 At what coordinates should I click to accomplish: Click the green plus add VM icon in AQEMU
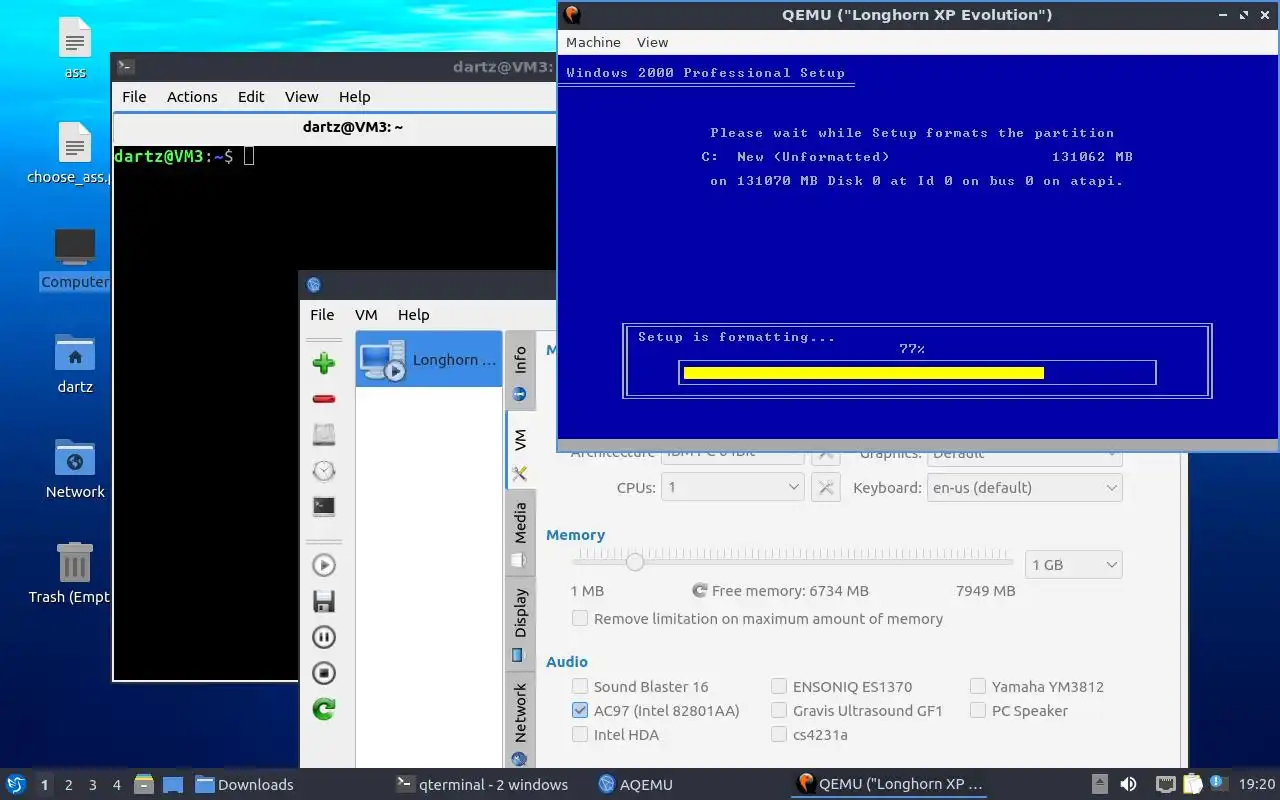(x=323, y=363)
